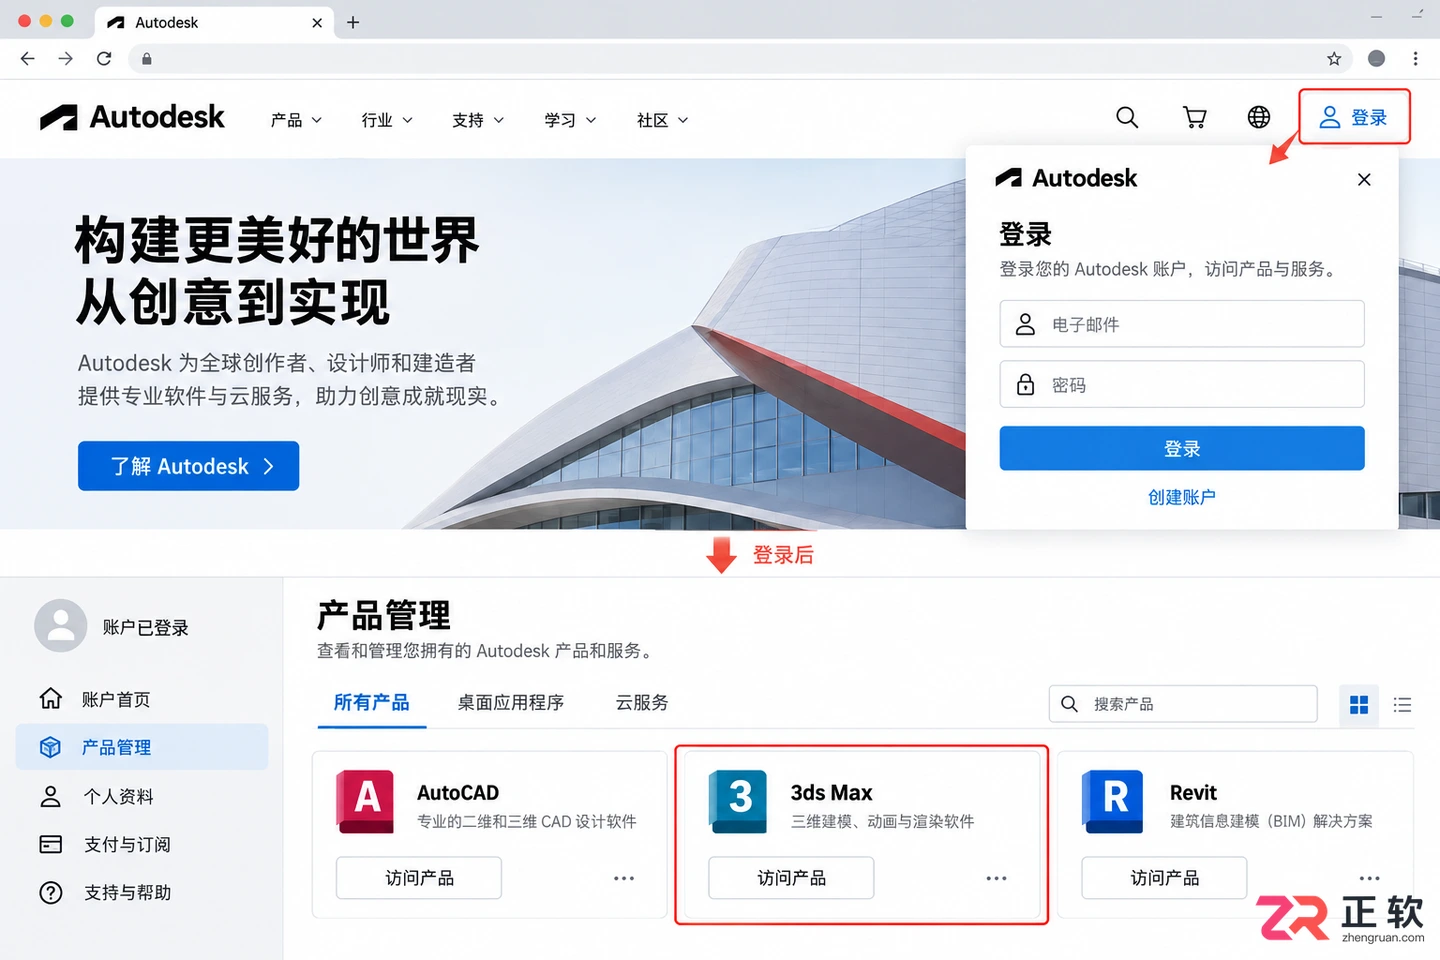Open 支持与帮助 in the sidebar
This screenshot has height=960, width=1440.
[142, 892]
